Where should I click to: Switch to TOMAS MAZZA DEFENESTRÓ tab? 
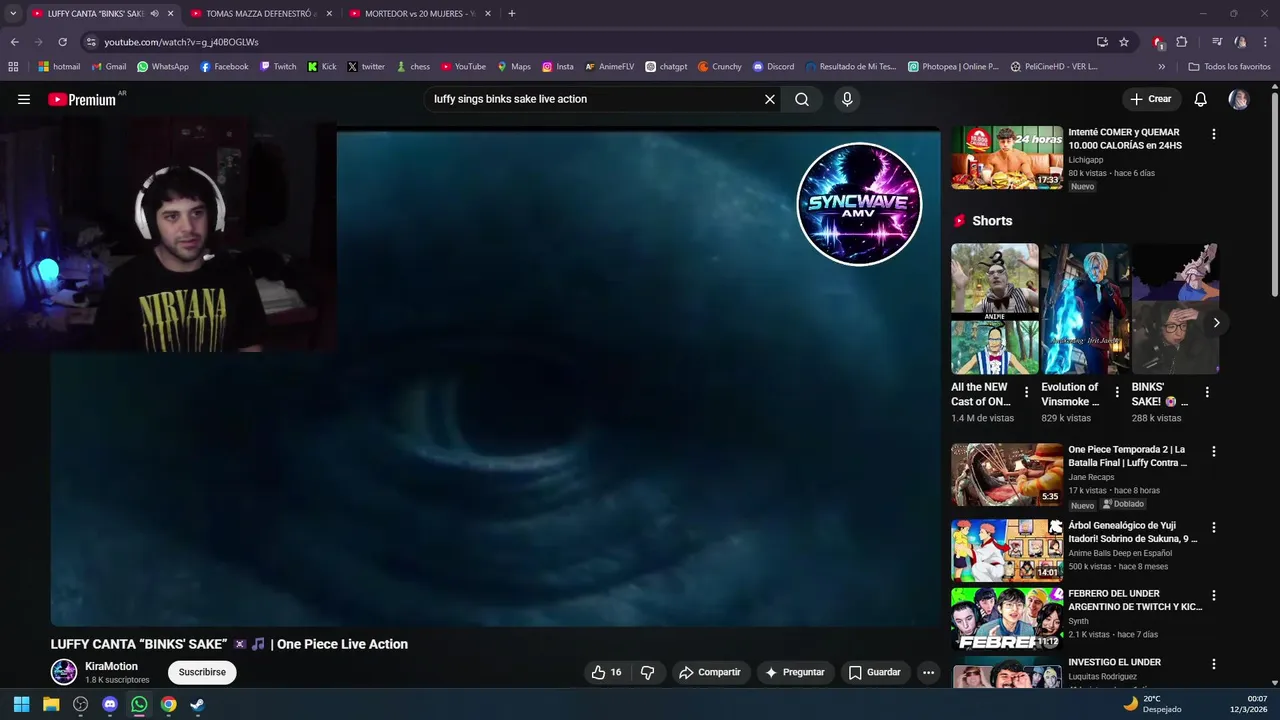coord(261,14)
